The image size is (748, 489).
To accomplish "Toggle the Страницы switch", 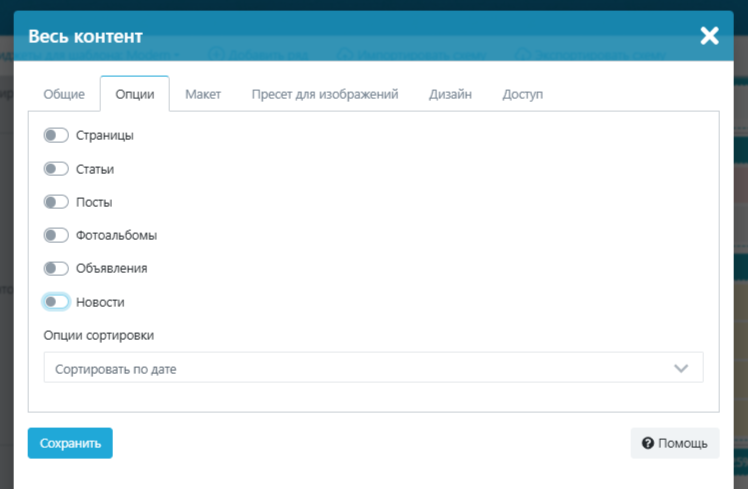I will (x=56, y=135).
